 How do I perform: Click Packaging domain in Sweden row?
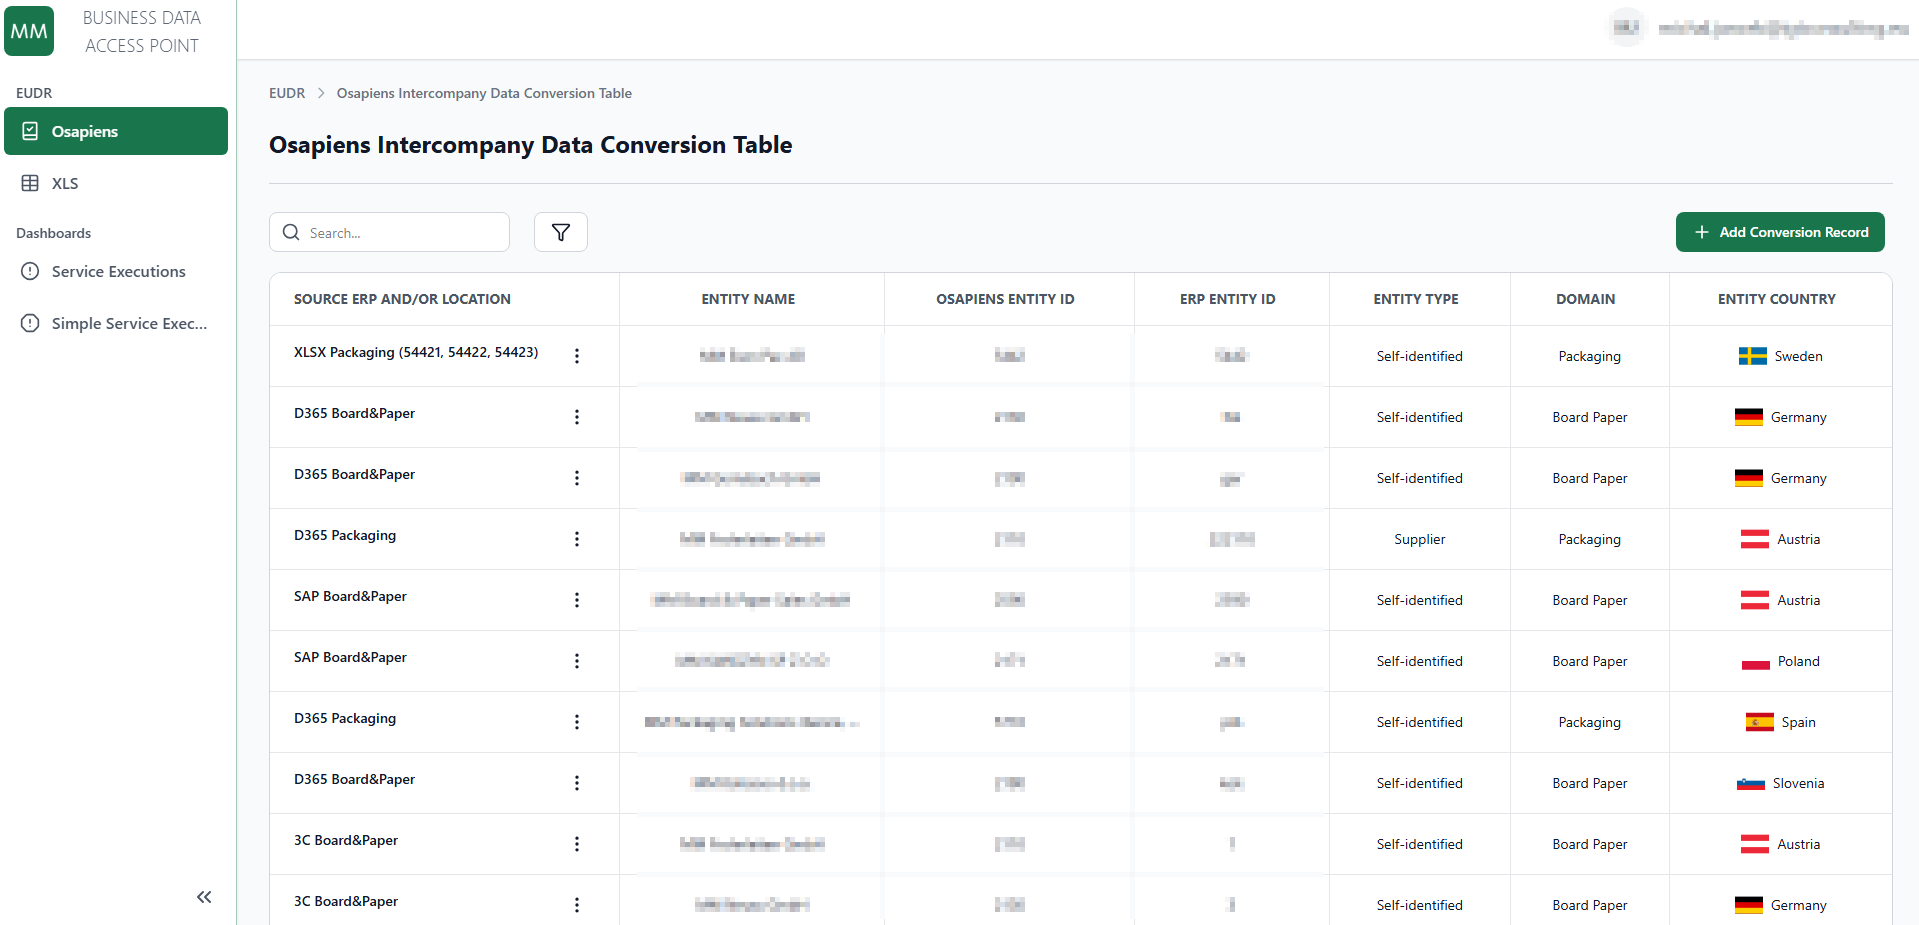[1590, 356]
